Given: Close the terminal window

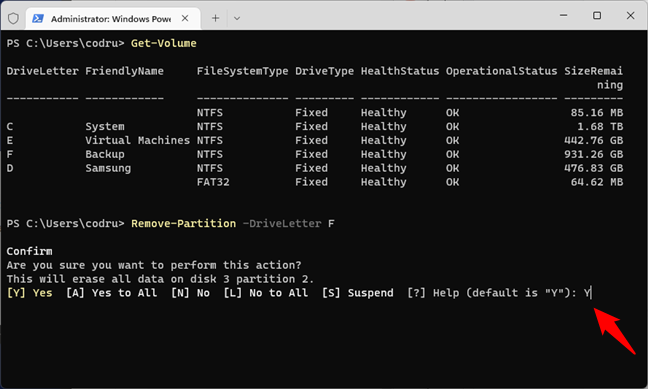Looking at the screenshot, I should tap(630, 16).
